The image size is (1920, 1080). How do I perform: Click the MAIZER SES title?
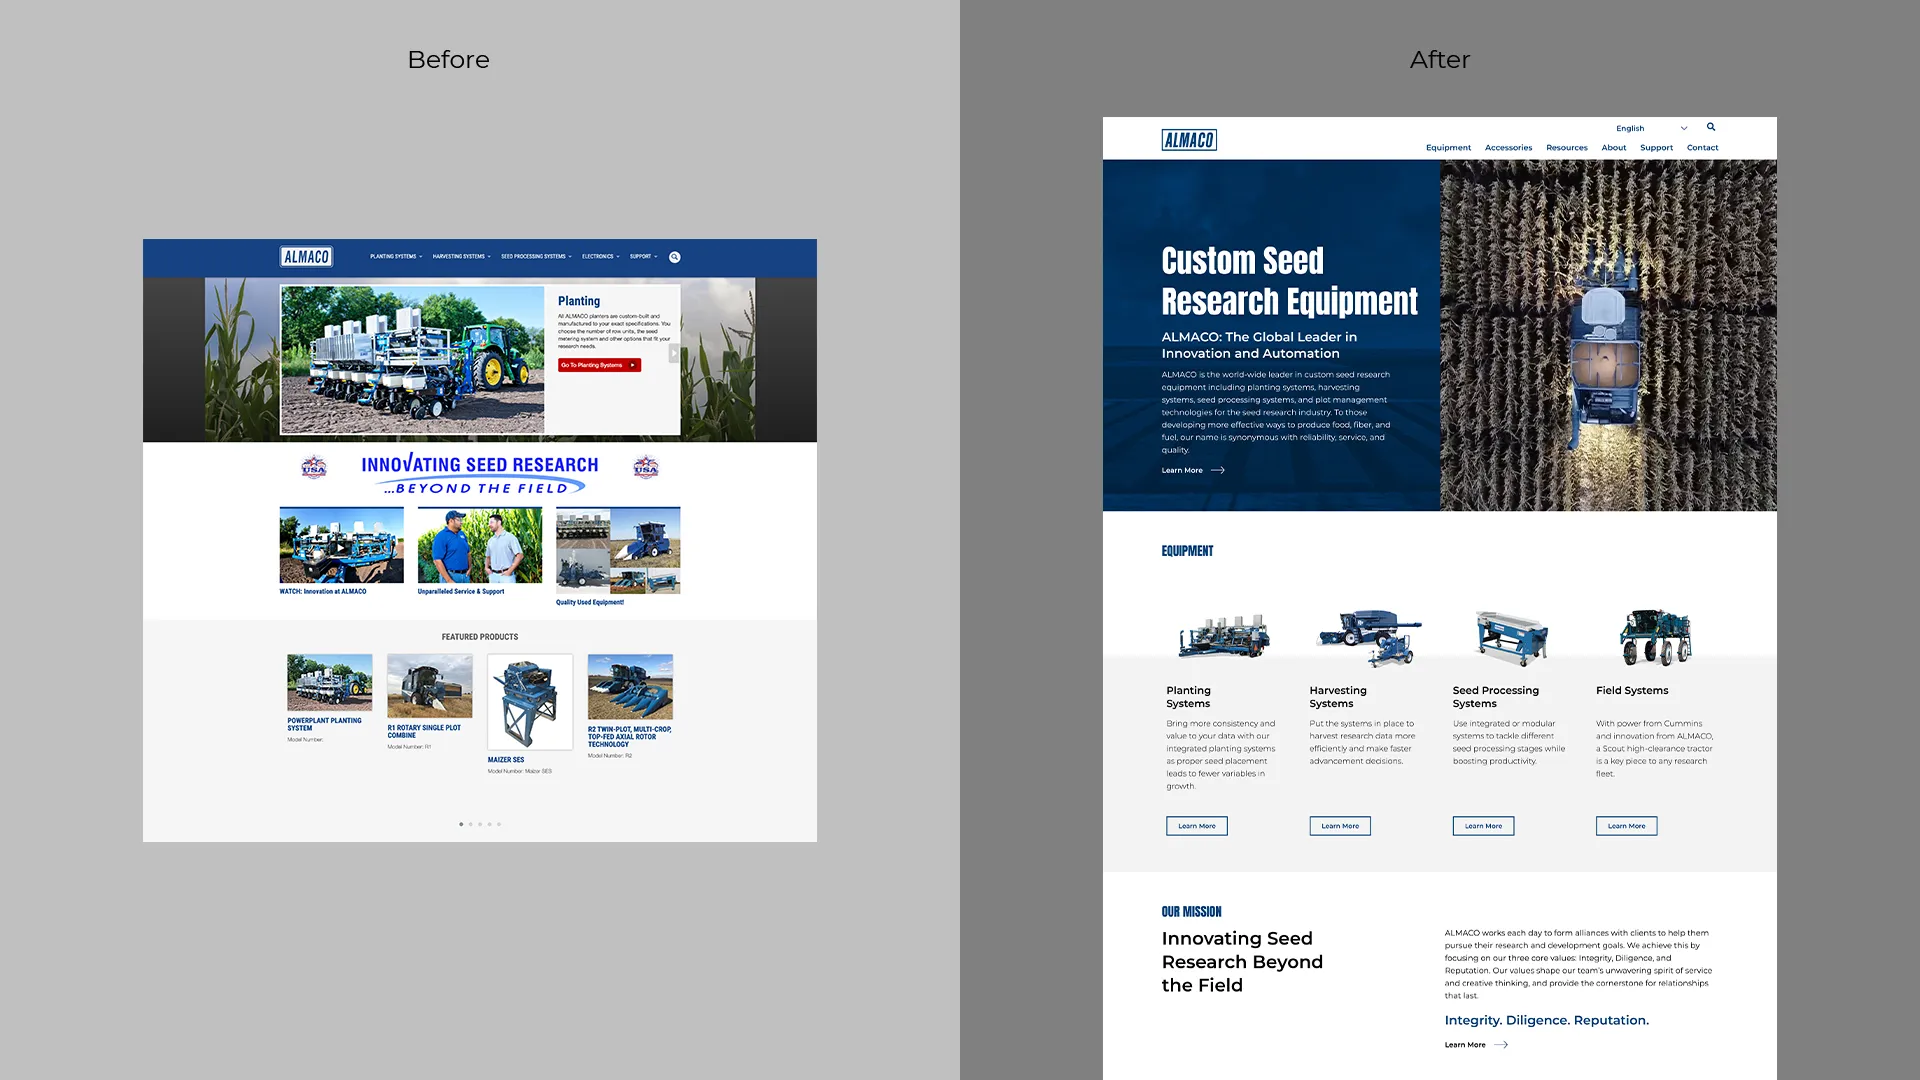pyautogui.click(x=505, y=760)
